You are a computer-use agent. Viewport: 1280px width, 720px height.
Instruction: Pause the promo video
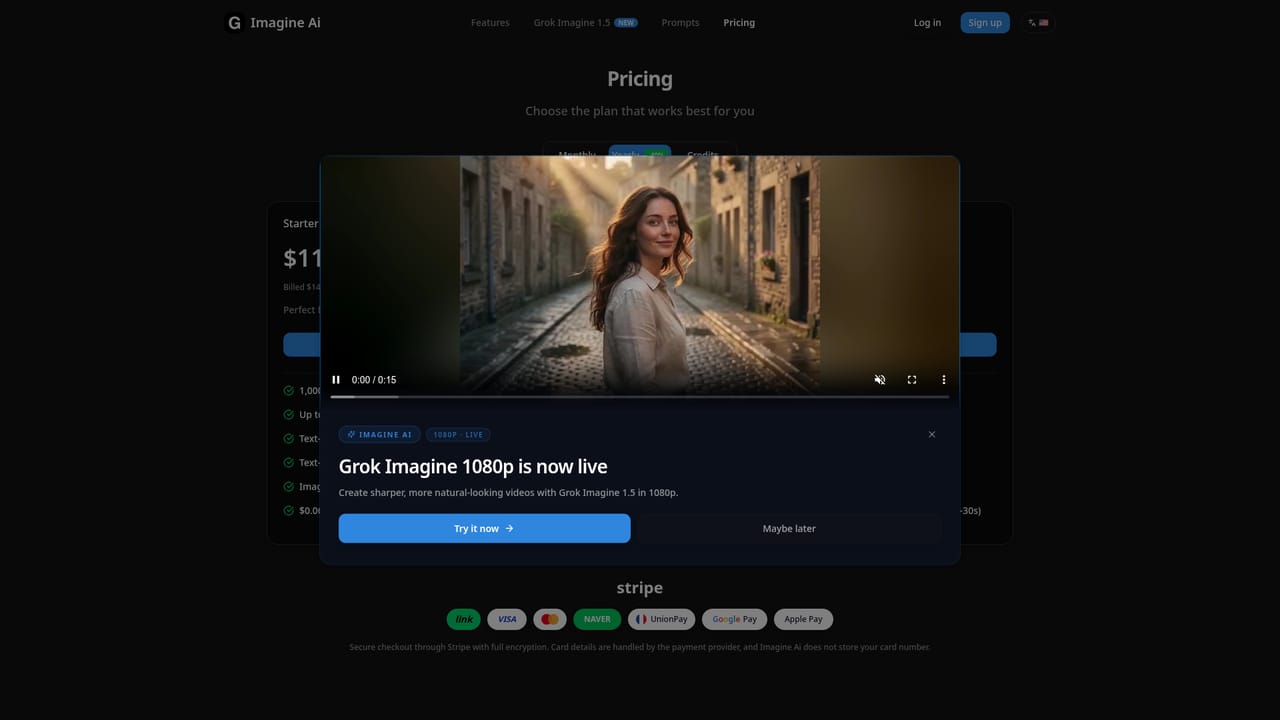pyautogui.click(x=336, y=380)
